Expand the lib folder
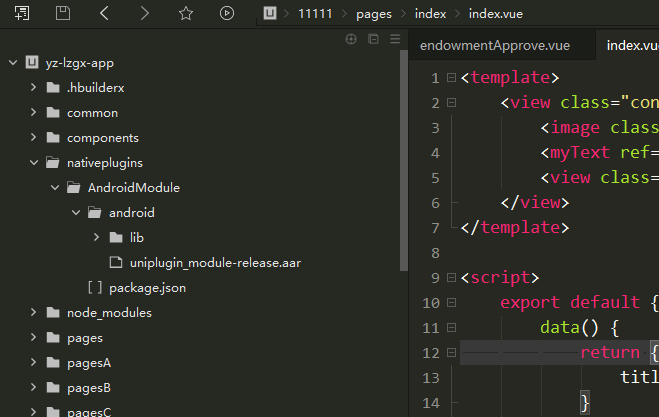Viewport: 659px width, 417px height. pyautogui.click(x=97, y=238)
